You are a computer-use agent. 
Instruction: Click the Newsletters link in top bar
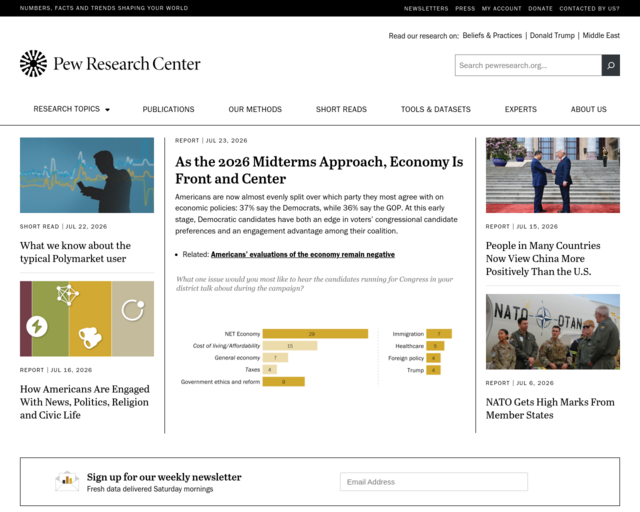[426, 8]
